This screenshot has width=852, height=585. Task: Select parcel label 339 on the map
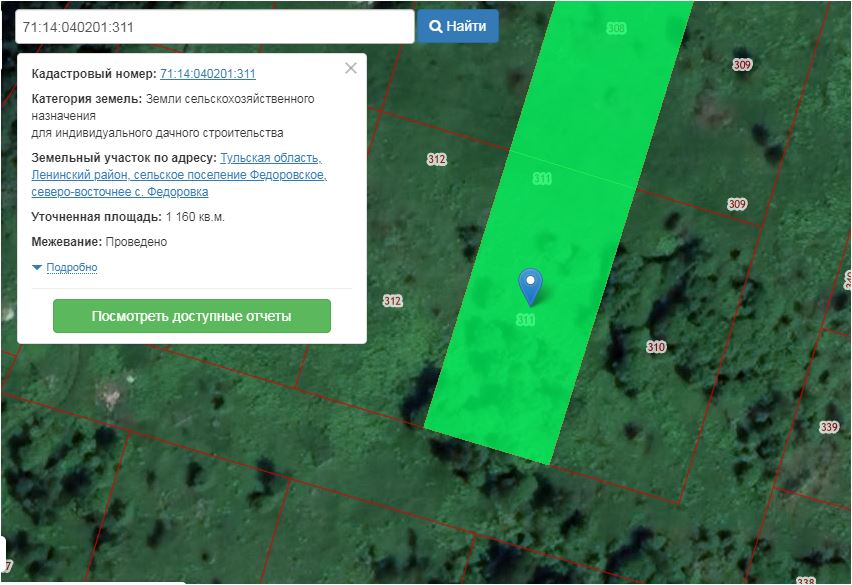829,427
